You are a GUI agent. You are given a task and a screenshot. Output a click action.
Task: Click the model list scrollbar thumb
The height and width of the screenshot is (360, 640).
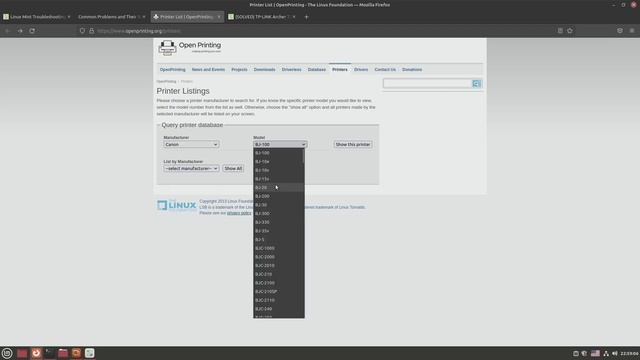(303, 156)
